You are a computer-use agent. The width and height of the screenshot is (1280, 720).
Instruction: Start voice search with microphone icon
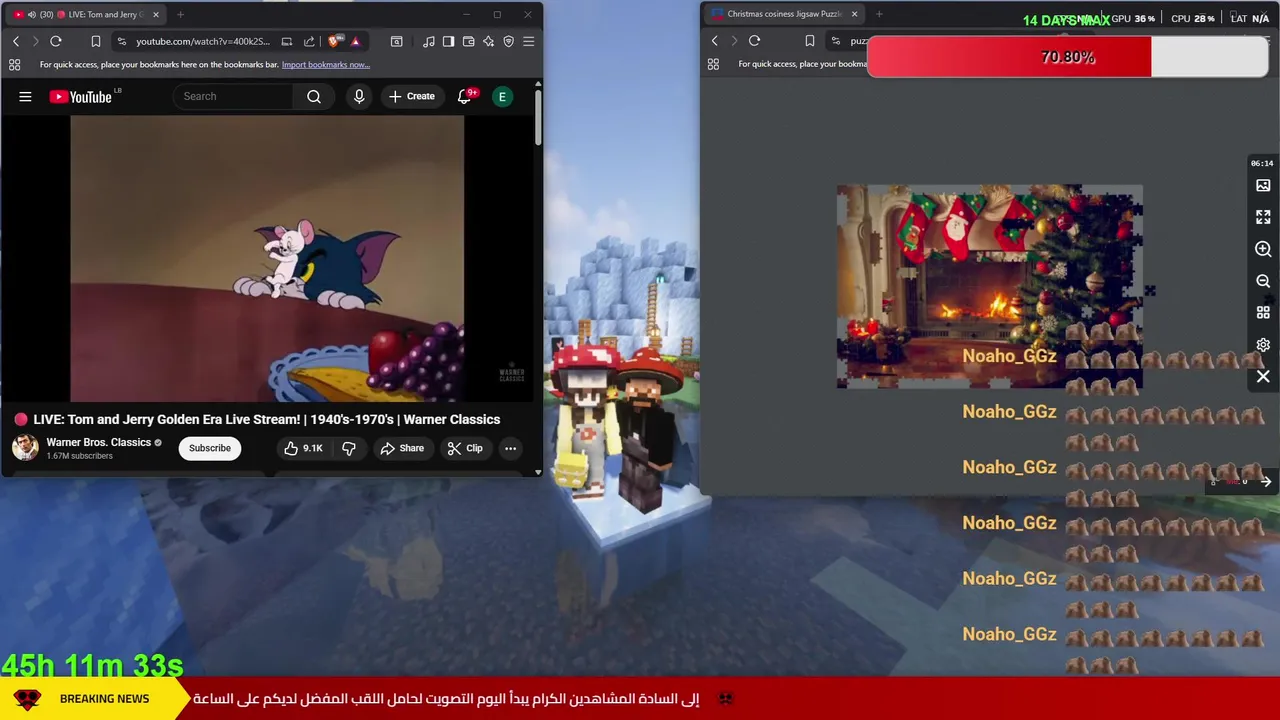click(359, 97)
